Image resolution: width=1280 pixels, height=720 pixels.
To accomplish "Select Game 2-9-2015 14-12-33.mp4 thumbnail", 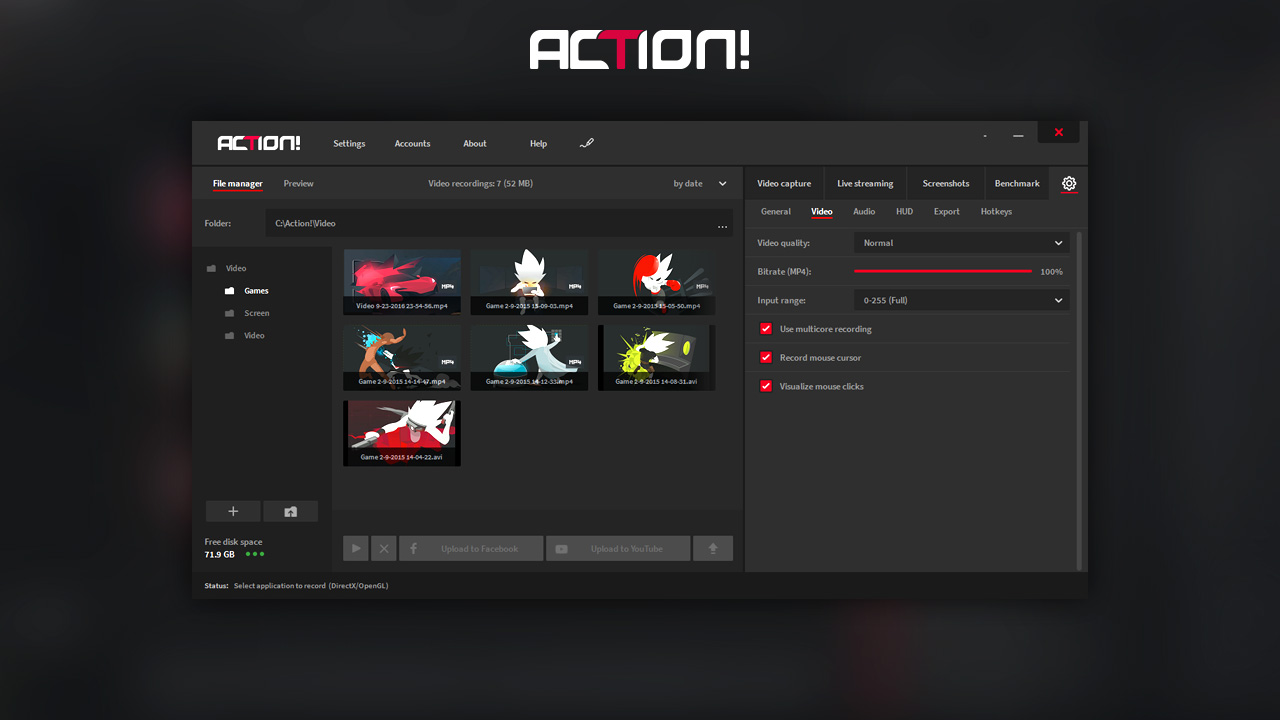I will click(x=529, y=357).
